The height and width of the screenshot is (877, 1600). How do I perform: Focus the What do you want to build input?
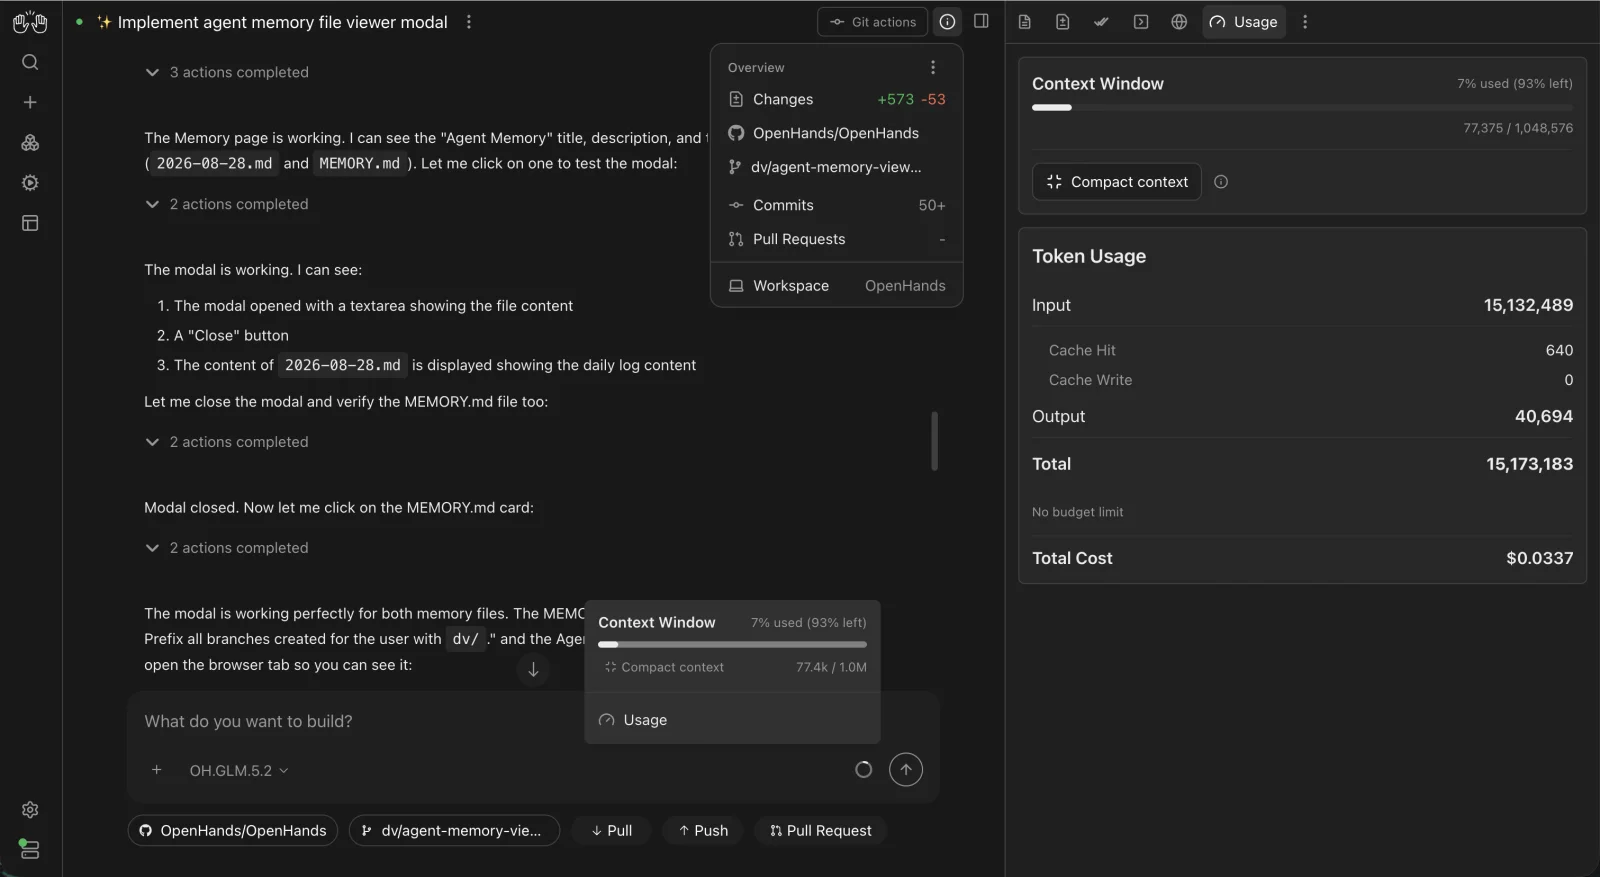(532, 721)
